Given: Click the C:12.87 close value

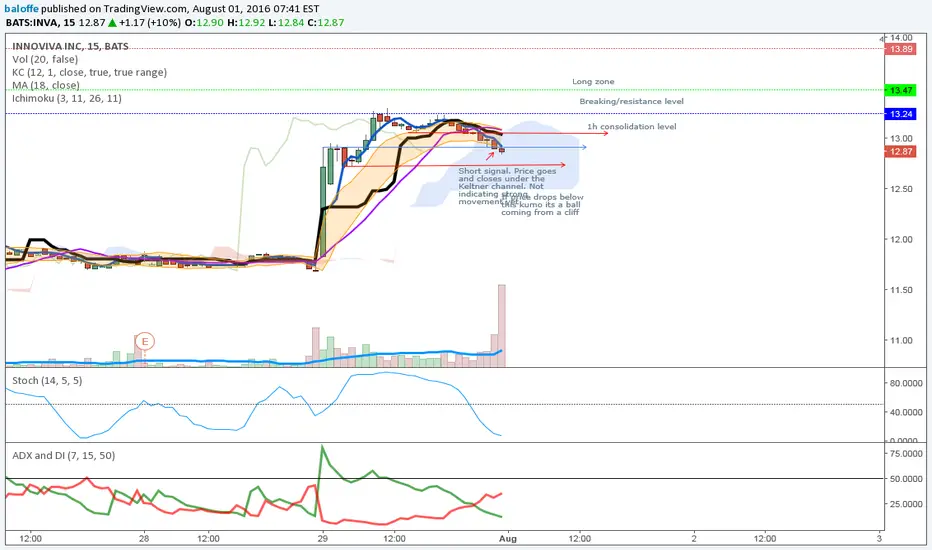Looking at the screenshot, I should click(326, 23).
